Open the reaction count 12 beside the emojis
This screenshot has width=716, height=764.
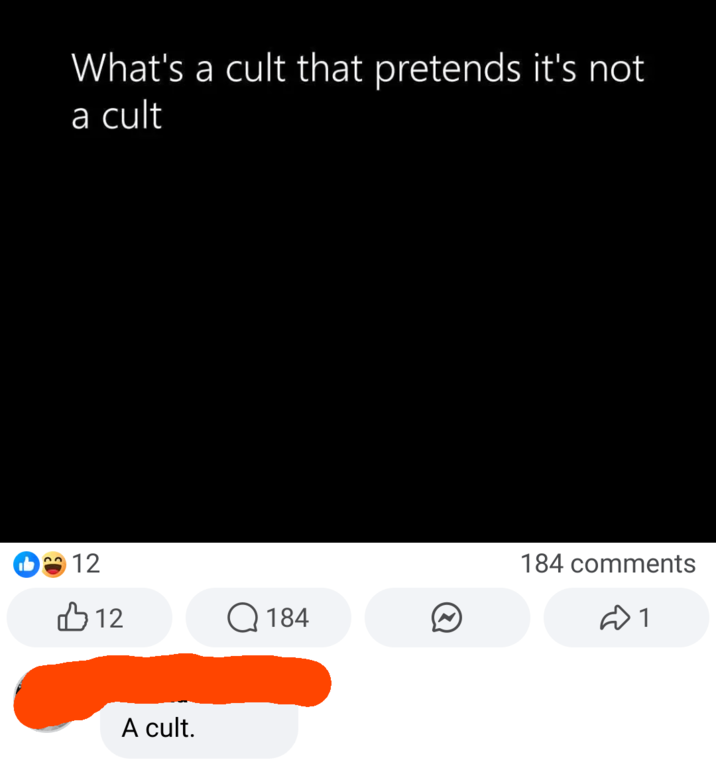tap(86, 564)
